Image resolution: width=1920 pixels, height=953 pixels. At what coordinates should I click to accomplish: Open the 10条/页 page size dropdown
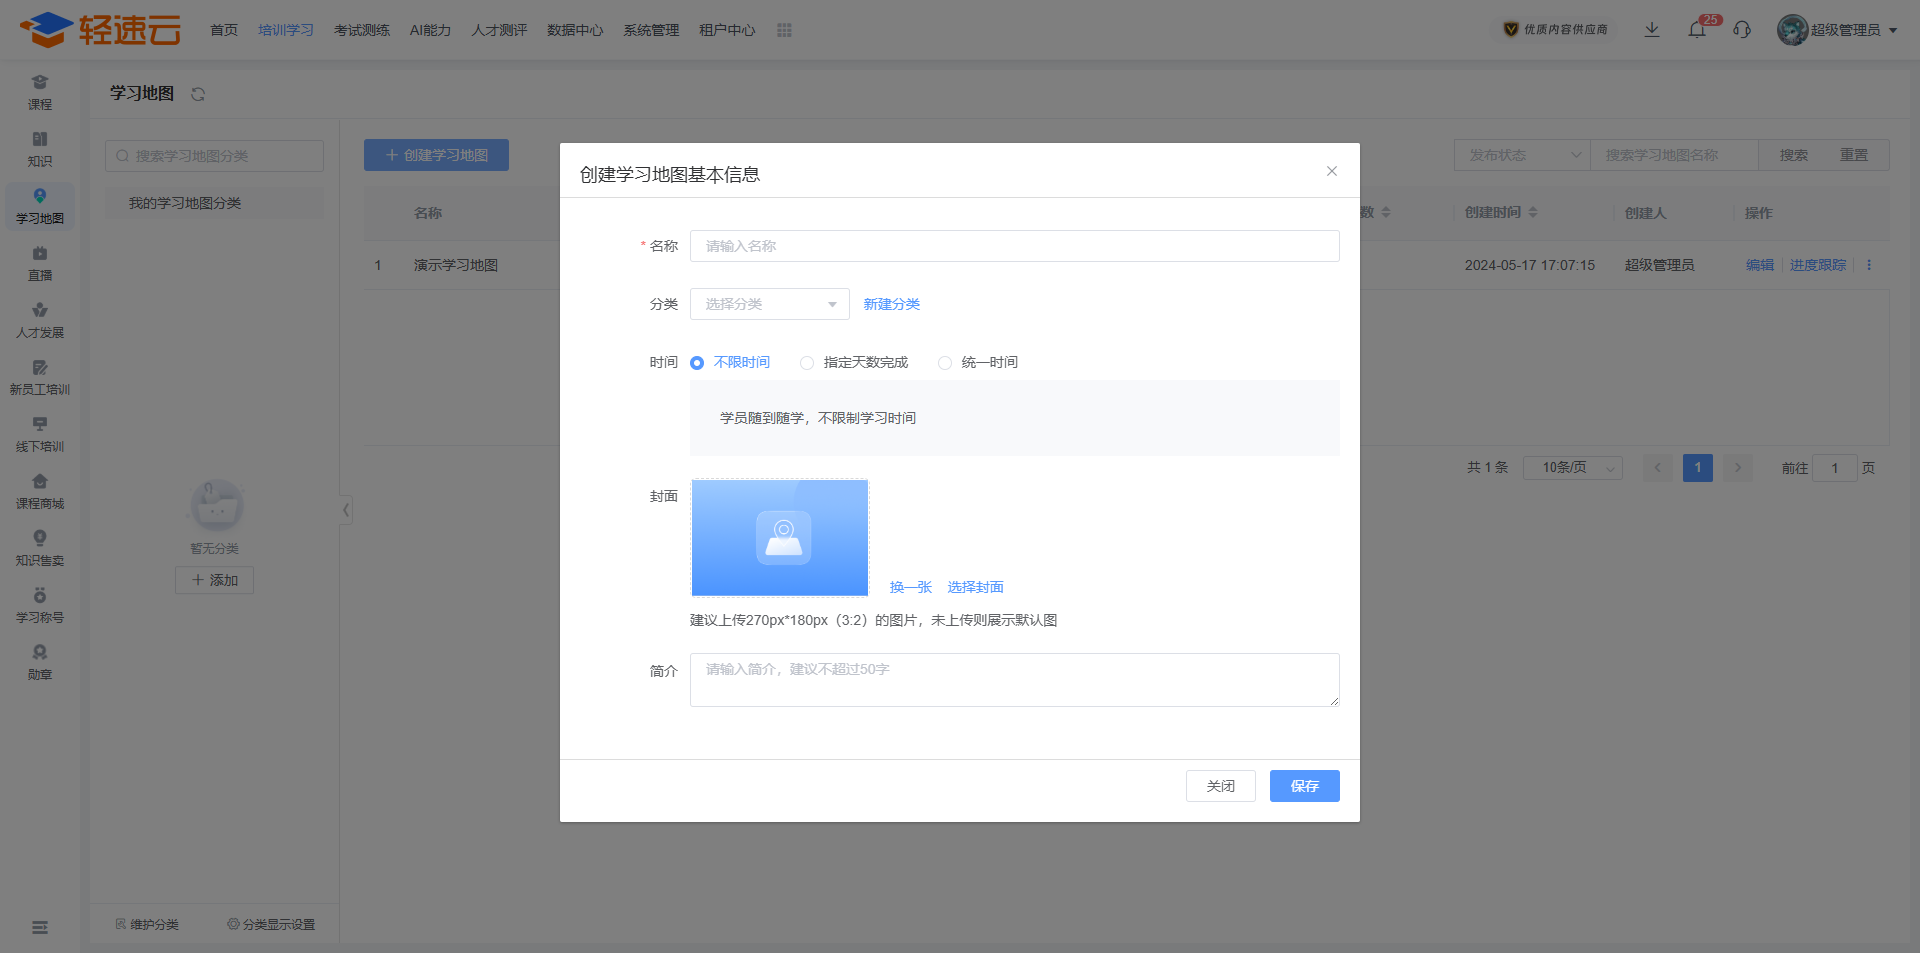[1572, 468]
